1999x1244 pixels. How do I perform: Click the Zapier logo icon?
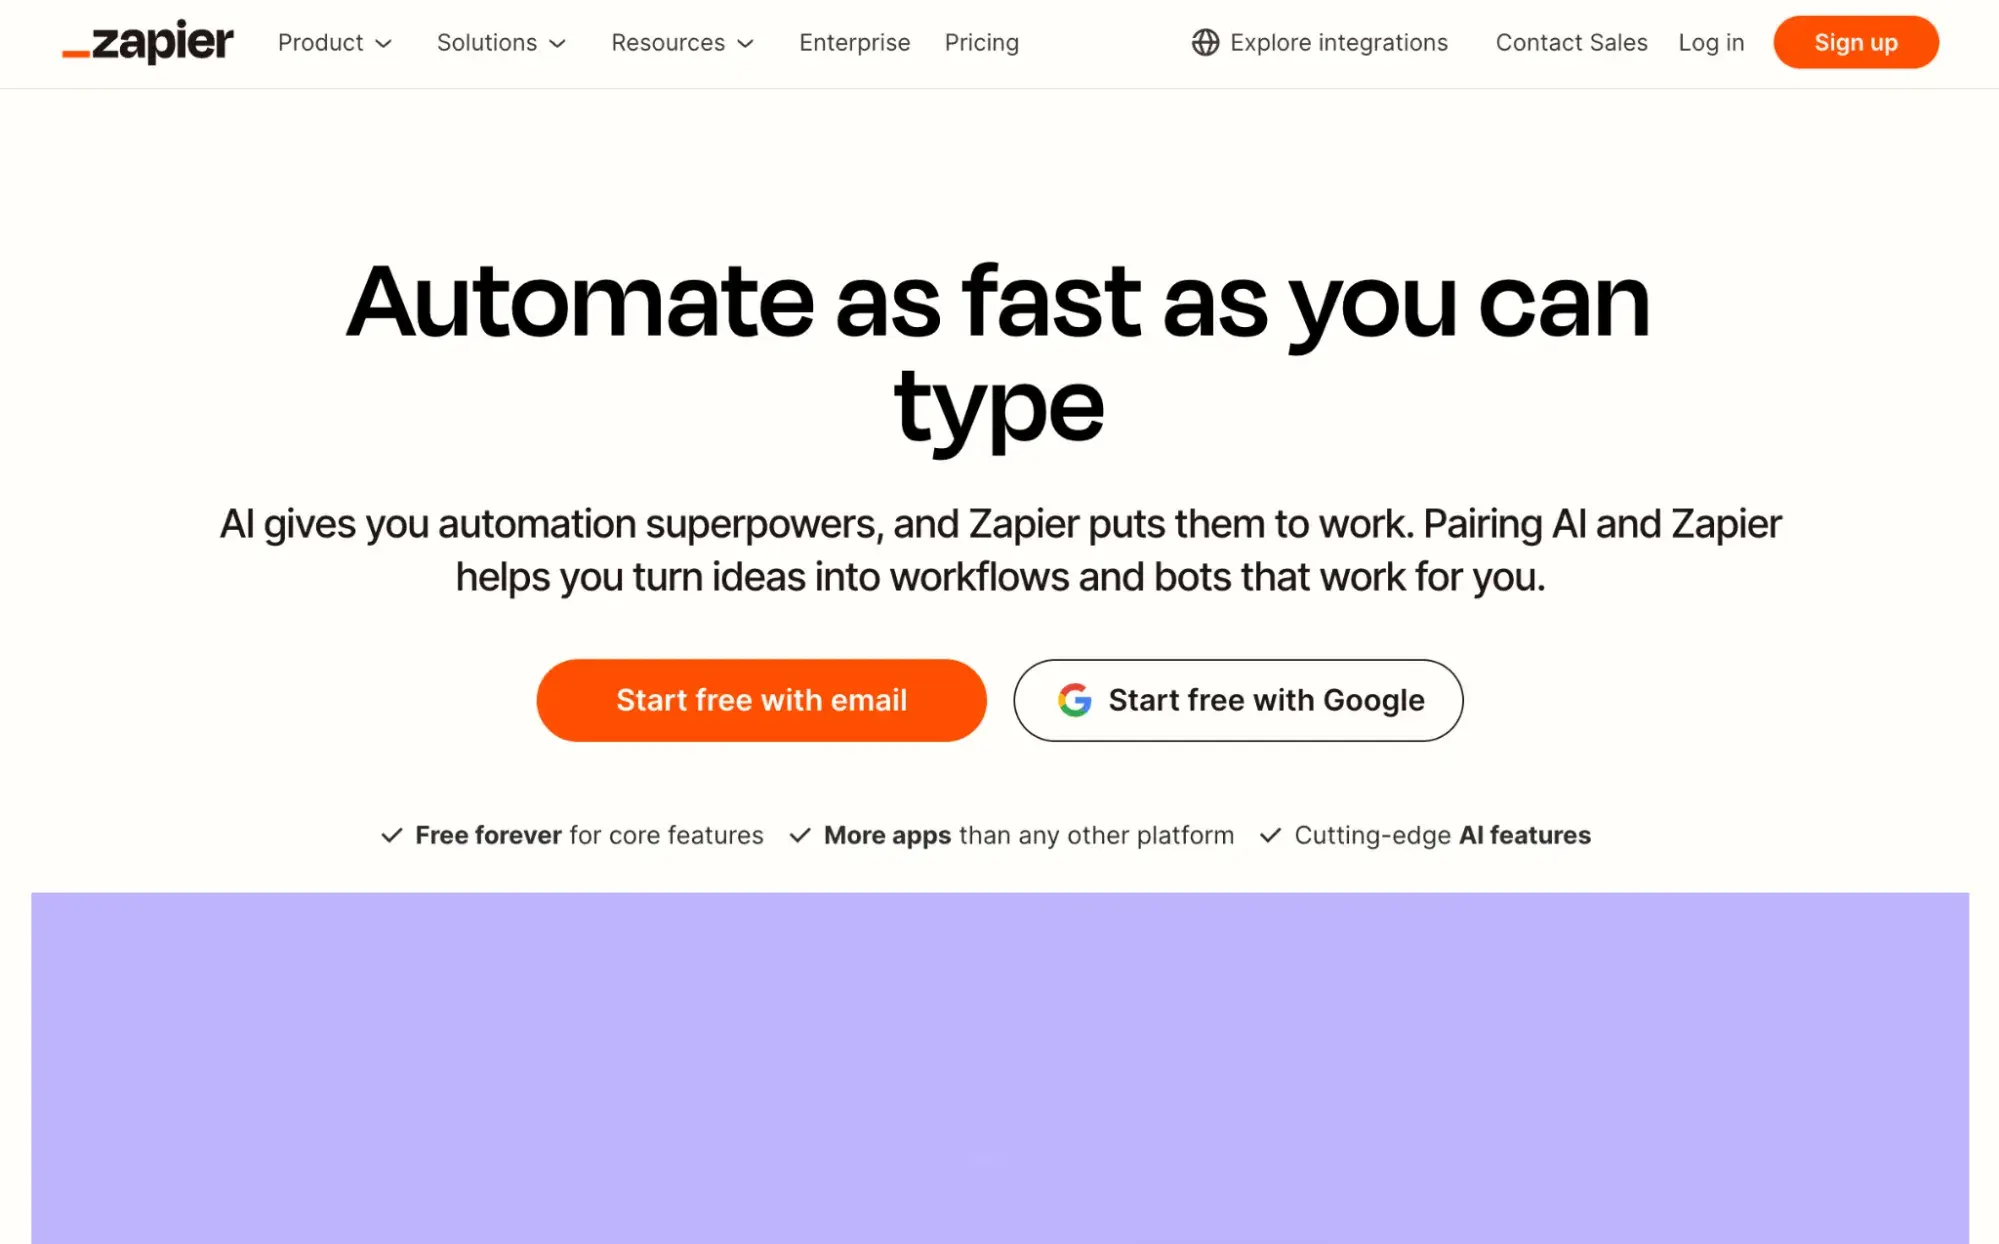pos(145,43)
